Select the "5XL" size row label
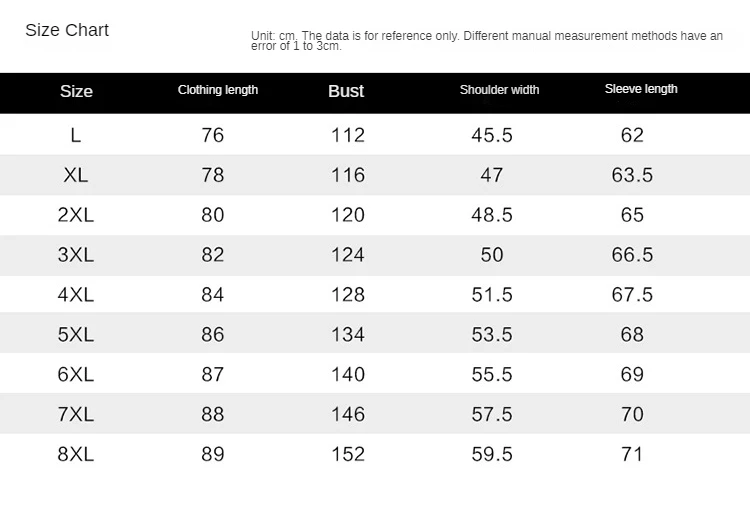This screenshot has height=506, width=750. (x=76, y=335)
